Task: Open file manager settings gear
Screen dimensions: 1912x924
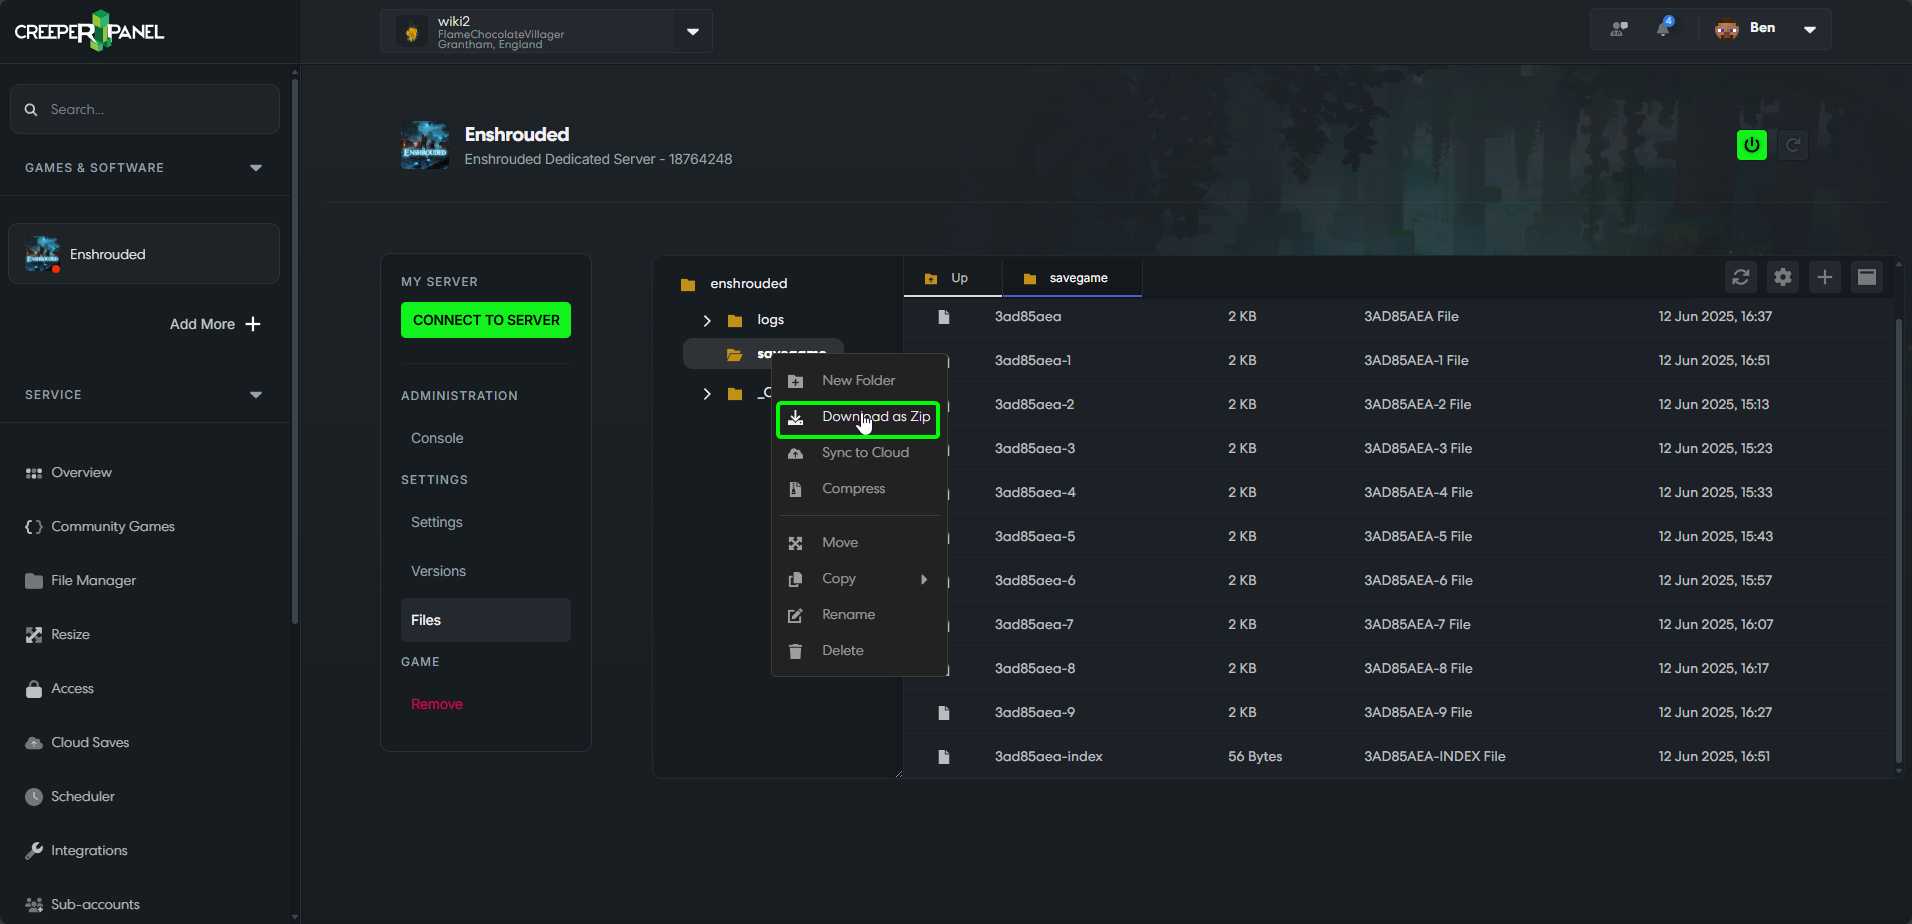Action: pyautogui.click(x=1783, y=277)
